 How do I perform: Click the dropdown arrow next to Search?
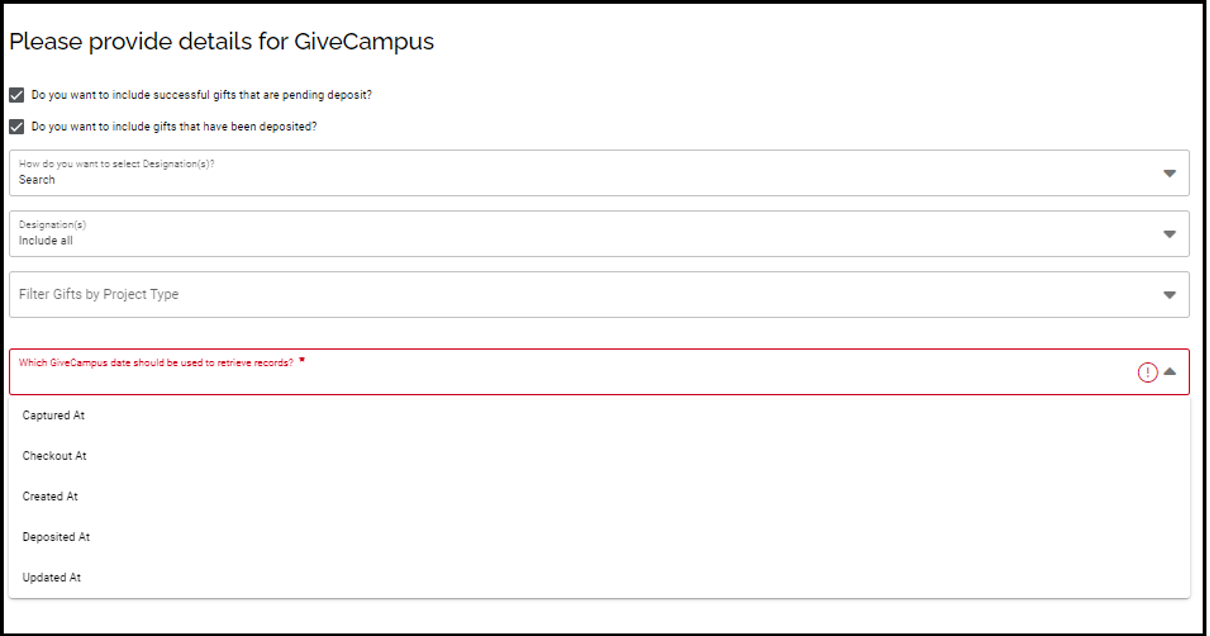click(x=1170, y=172)
